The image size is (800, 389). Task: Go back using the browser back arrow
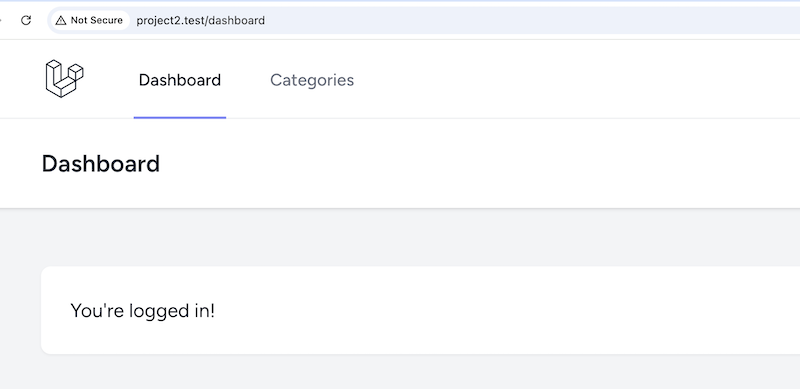point(1,20)
